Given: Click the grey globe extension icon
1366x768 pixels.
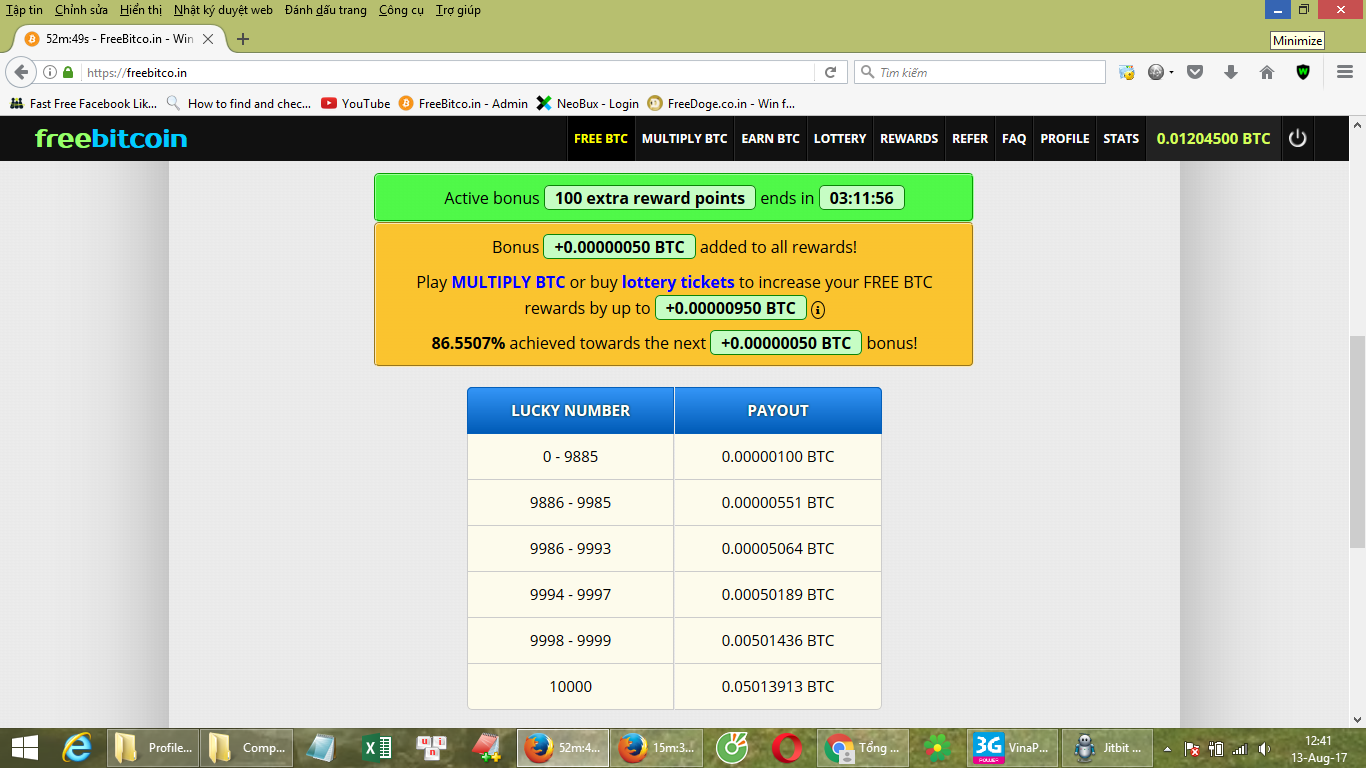Looking at the screenshot, I should tap(1155, 72).
